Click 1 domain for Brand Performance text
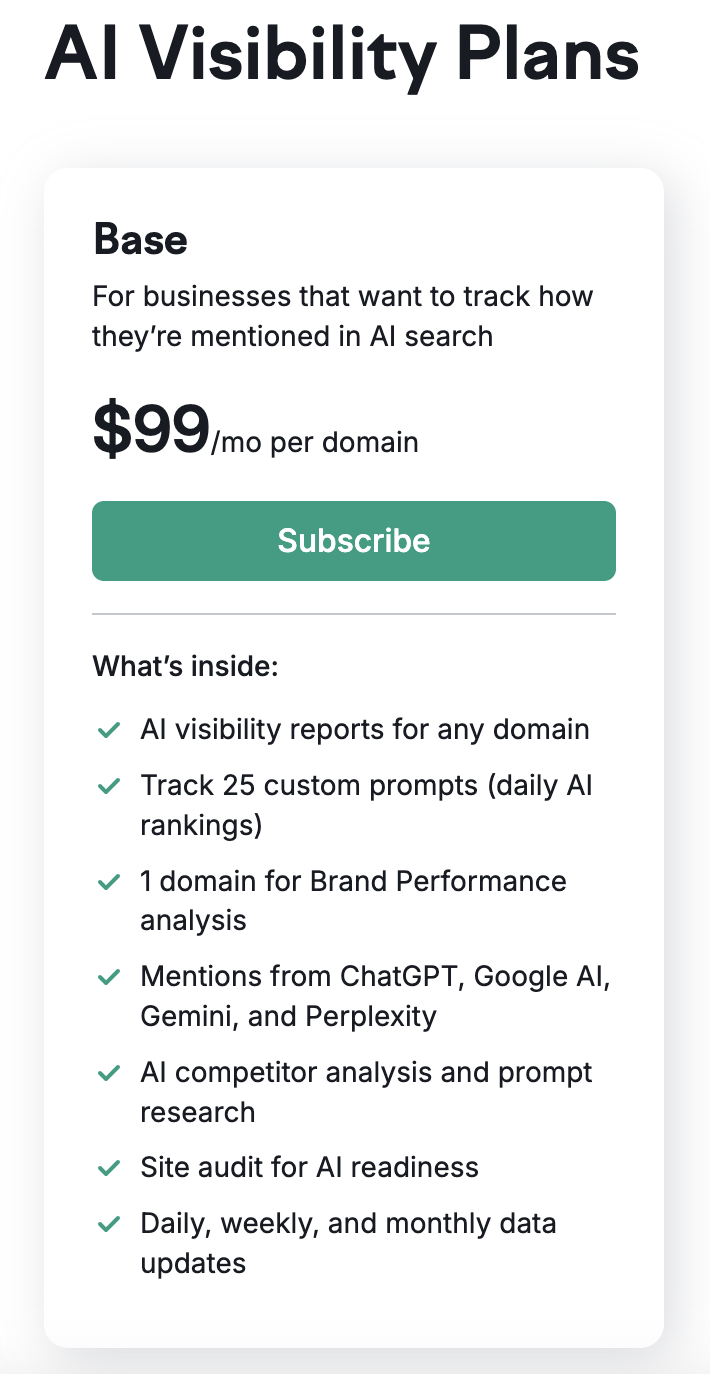The height and width of the screenshot is (1374, 710). pos(353,901)
